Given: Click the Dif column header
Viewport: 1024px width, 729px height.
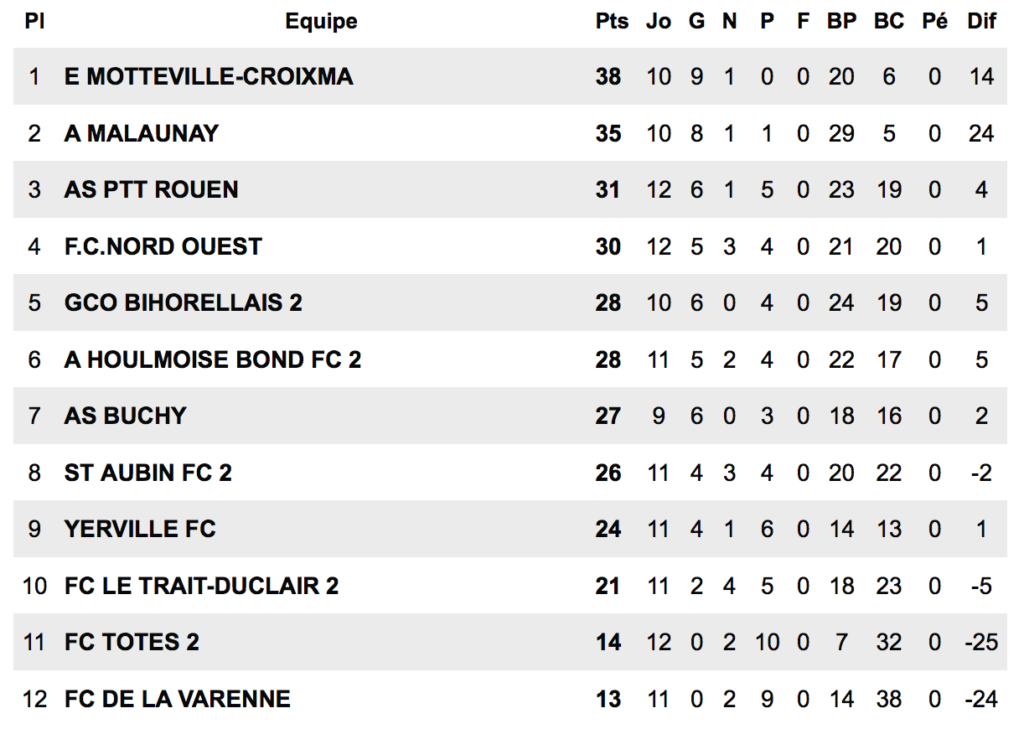Looking at the screenshot, I should coord(981,21).
